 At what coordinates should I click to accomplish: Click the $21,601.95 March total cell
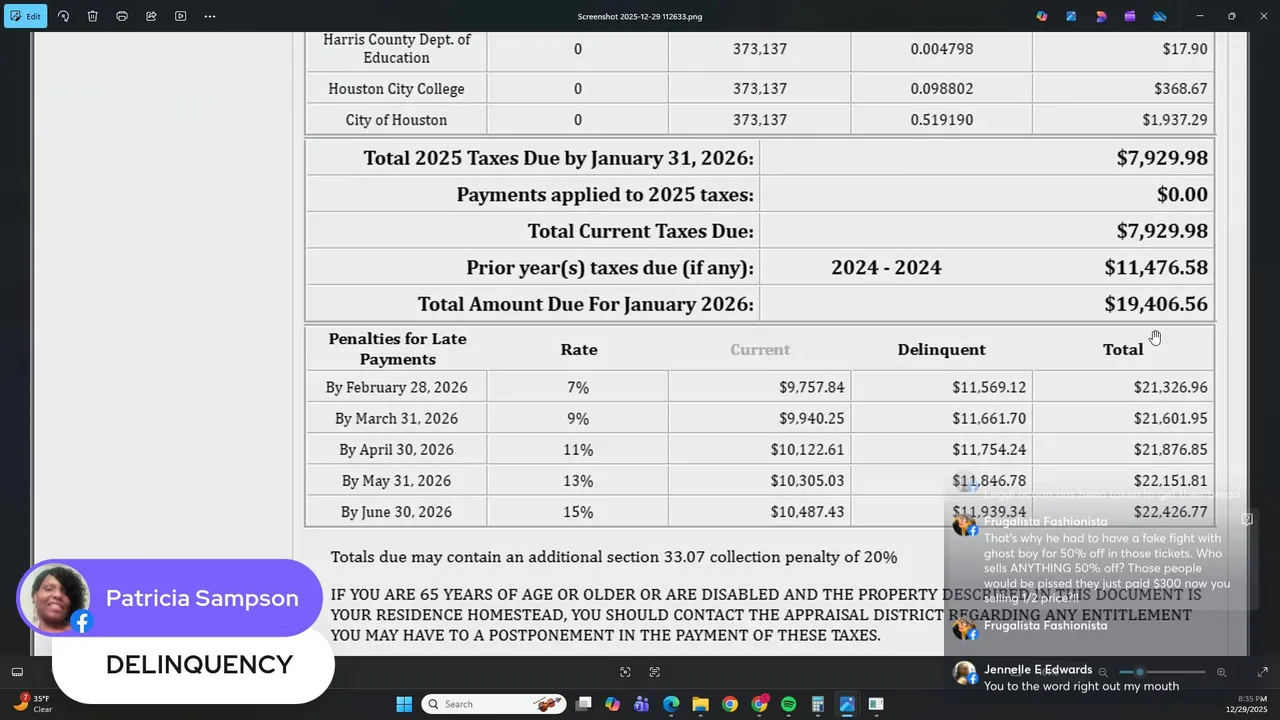pyautogui.click(x=1170, y=419)
